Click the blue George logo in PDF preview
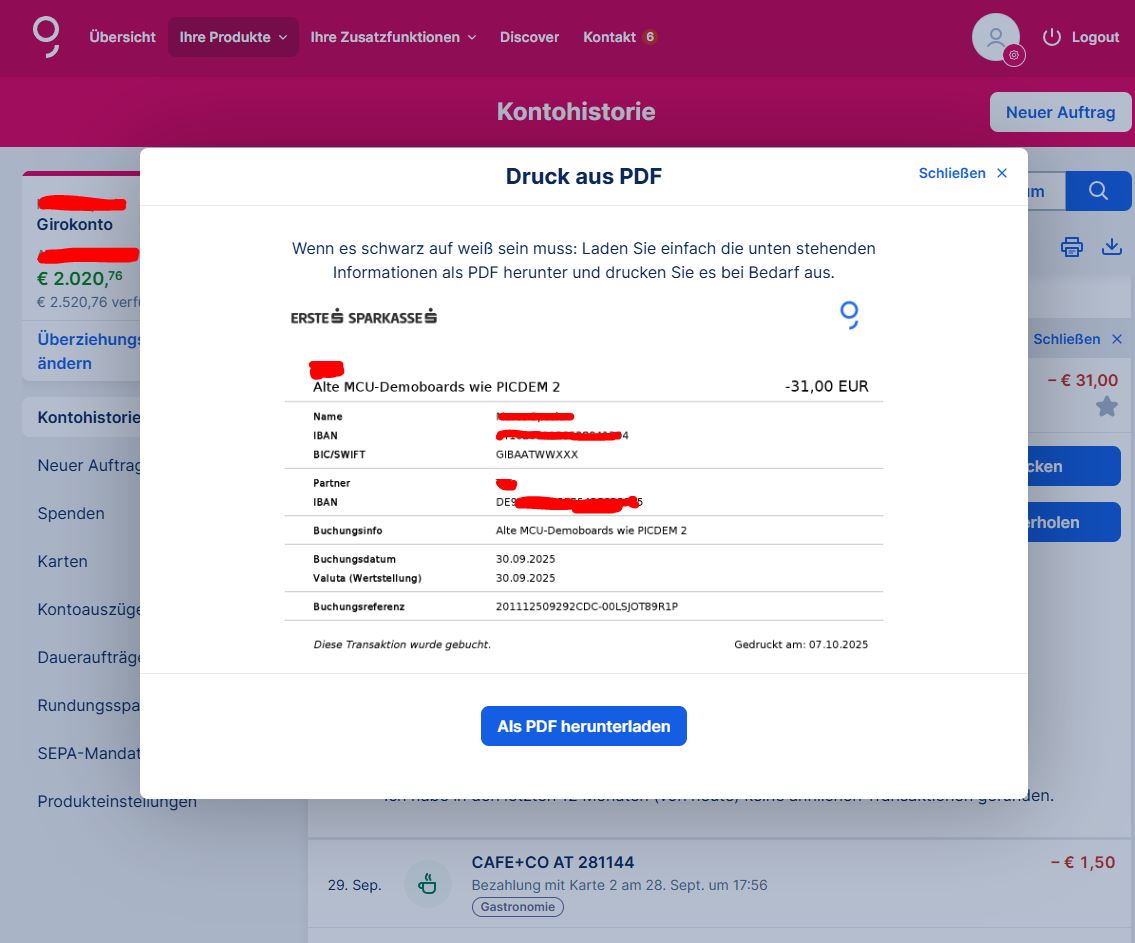The image size is (1135, 943). coord(849,315)
